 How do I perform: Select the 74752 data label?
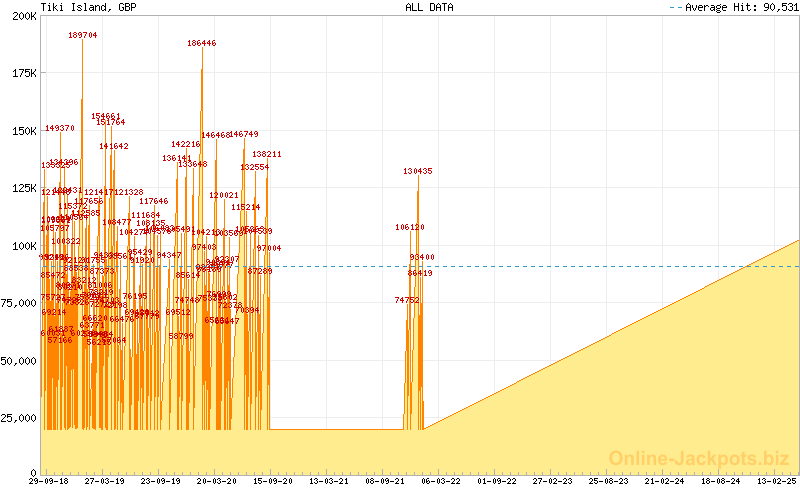click(407, 300)
